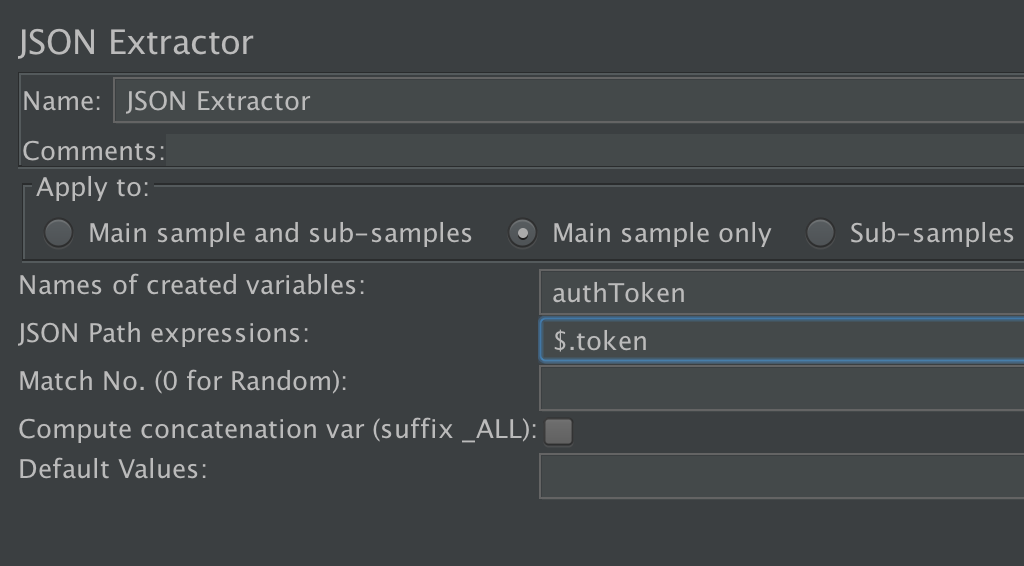Focus the Comments text field
Image resolution: width=1024 pixels, height=566 pixels.
pyautogui.click(x=595, y=150)
